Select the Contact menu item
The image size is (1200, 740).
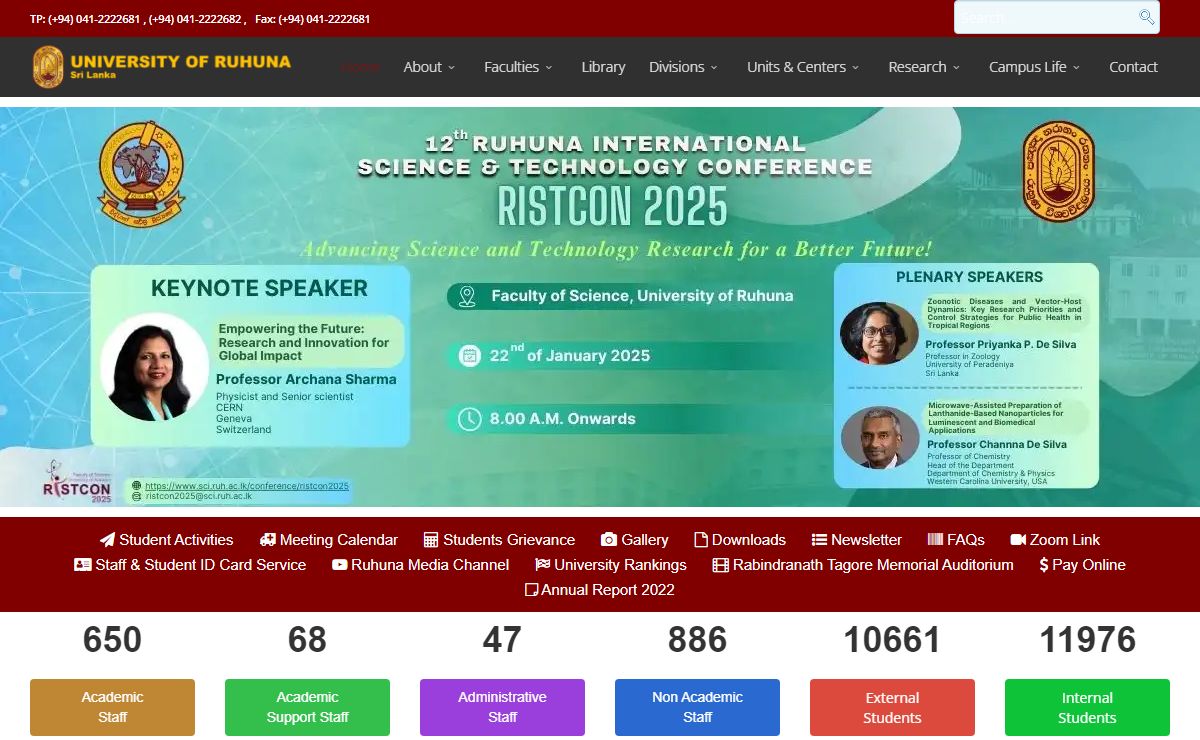click(1133, 67)
